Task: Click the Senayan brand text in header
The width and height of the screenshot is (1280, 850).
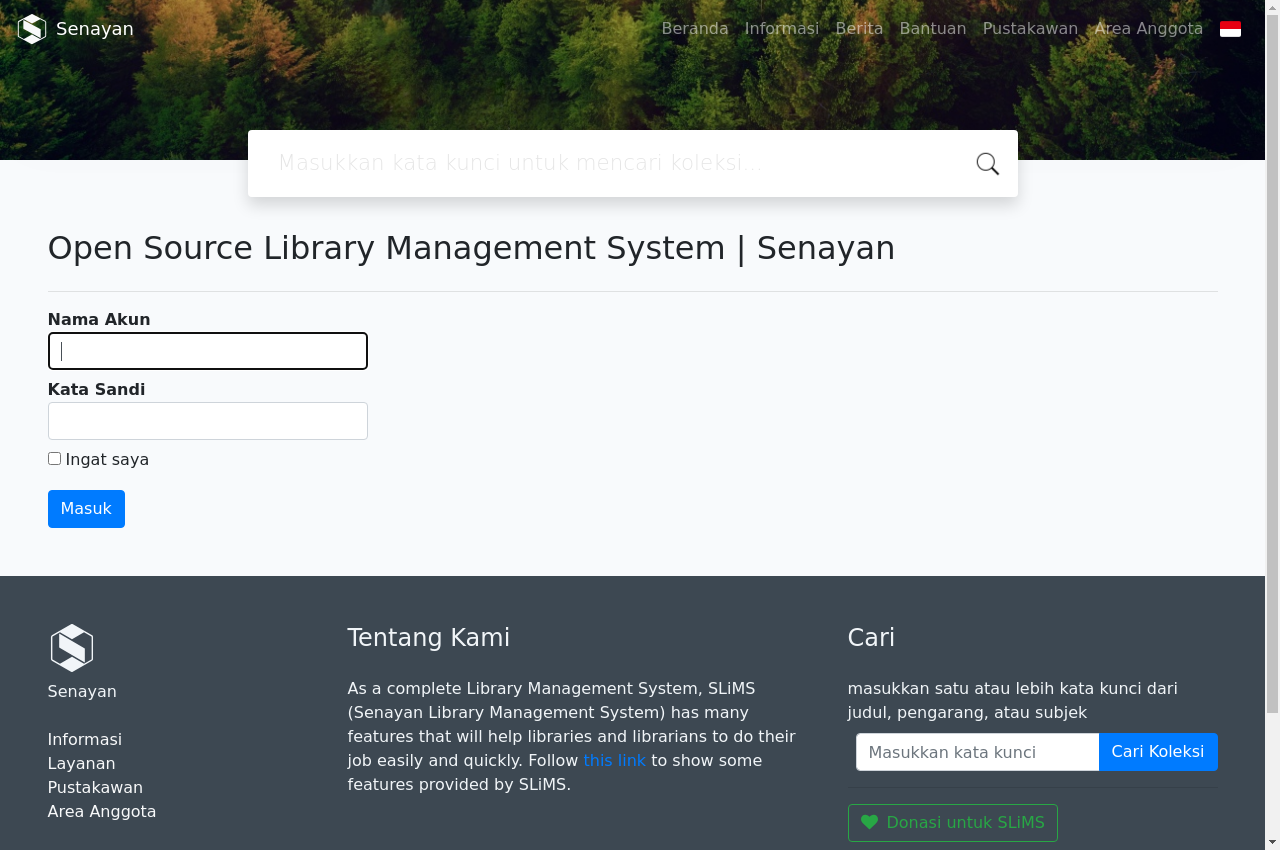Action: click(x=95, y=29)
